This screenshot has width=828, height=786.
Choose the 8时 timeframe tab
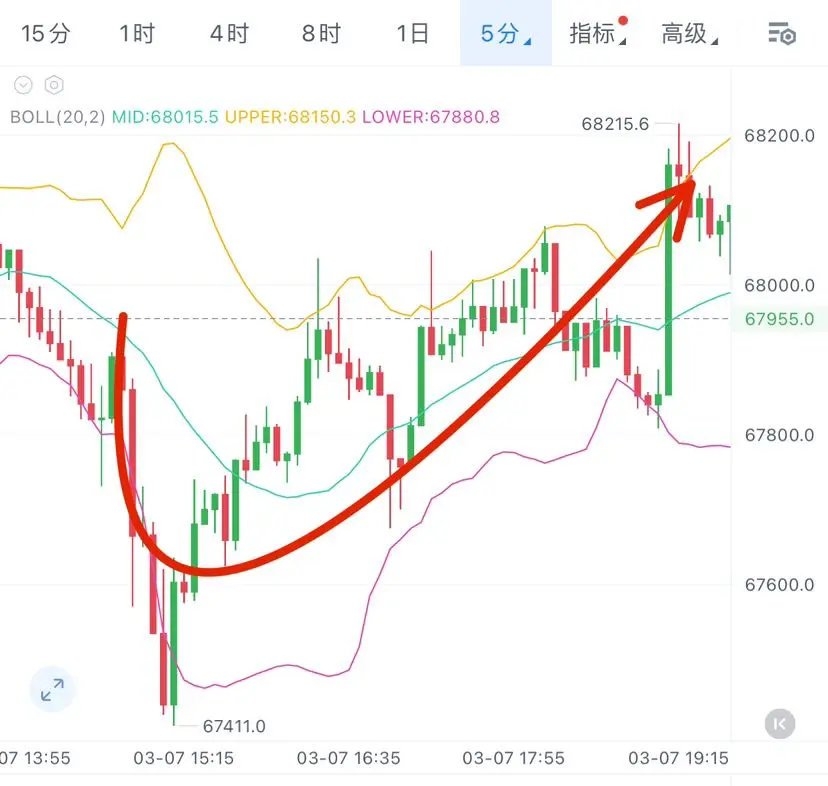[x=321, y=33]
